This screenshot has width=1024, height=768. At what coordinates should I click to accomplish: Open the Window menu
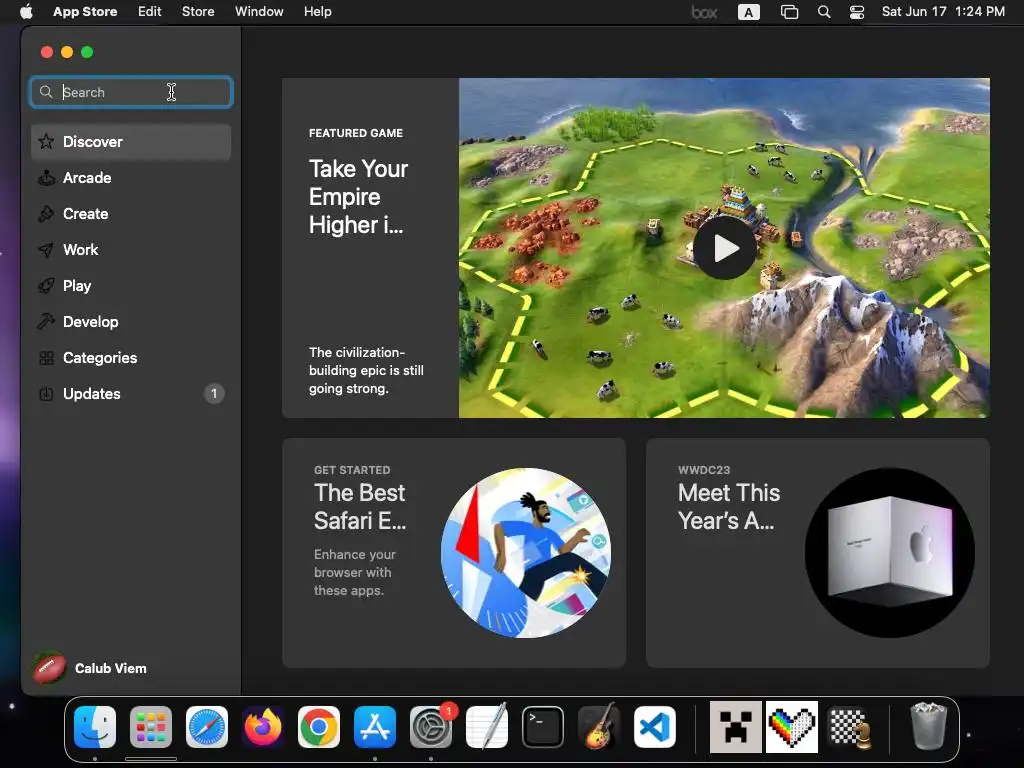(x=259, y=12)
